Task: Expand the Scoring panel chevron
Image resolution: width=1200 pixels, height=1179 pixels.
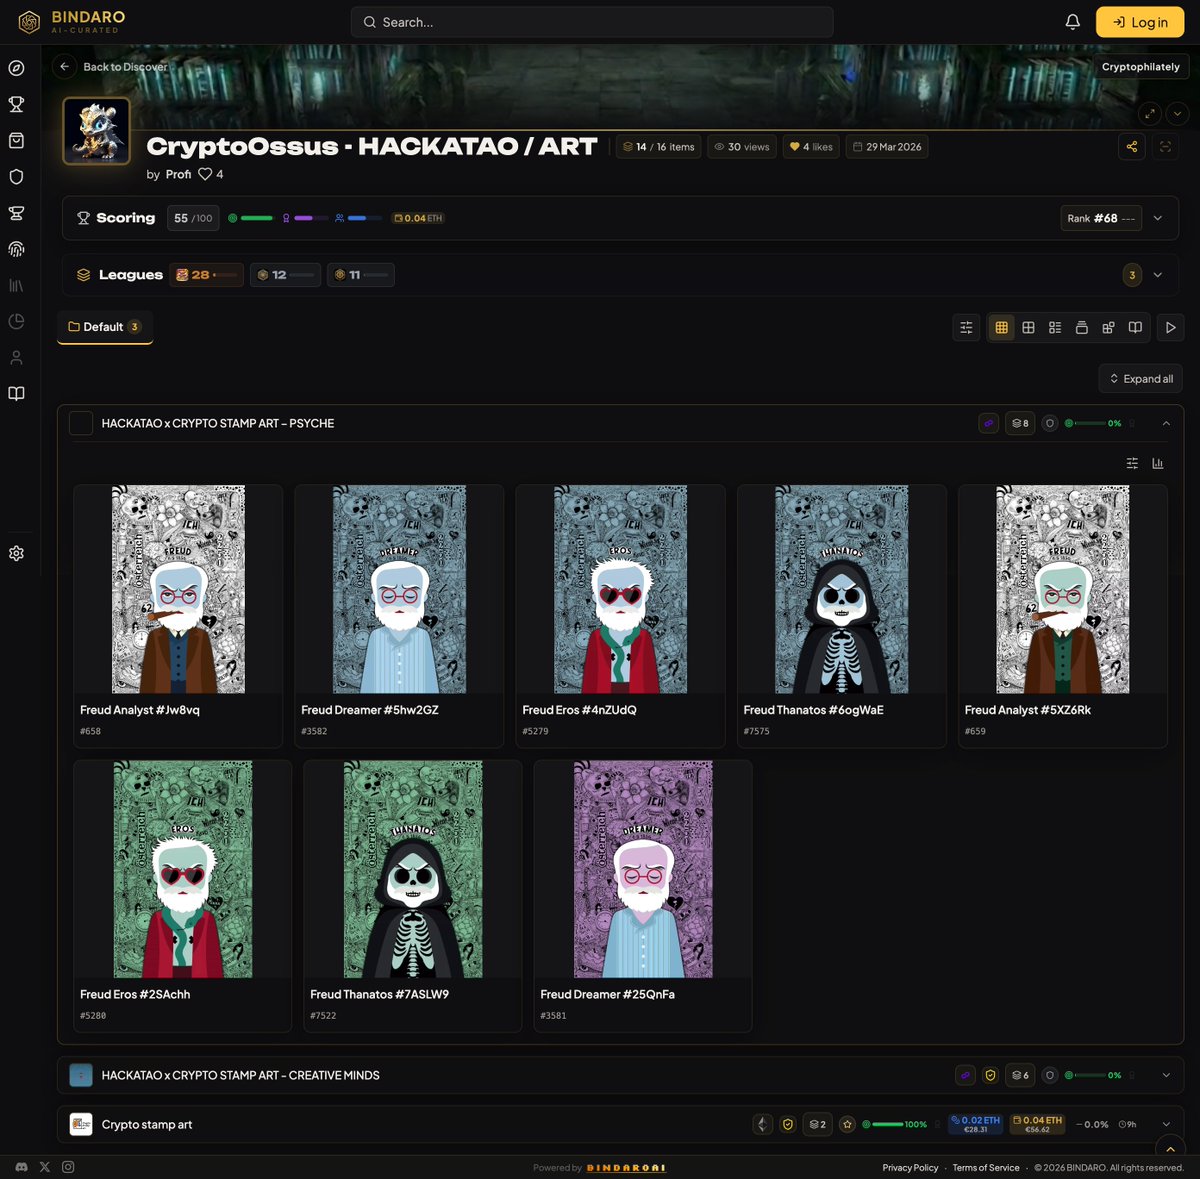Action: click(x=1158, y=218)
